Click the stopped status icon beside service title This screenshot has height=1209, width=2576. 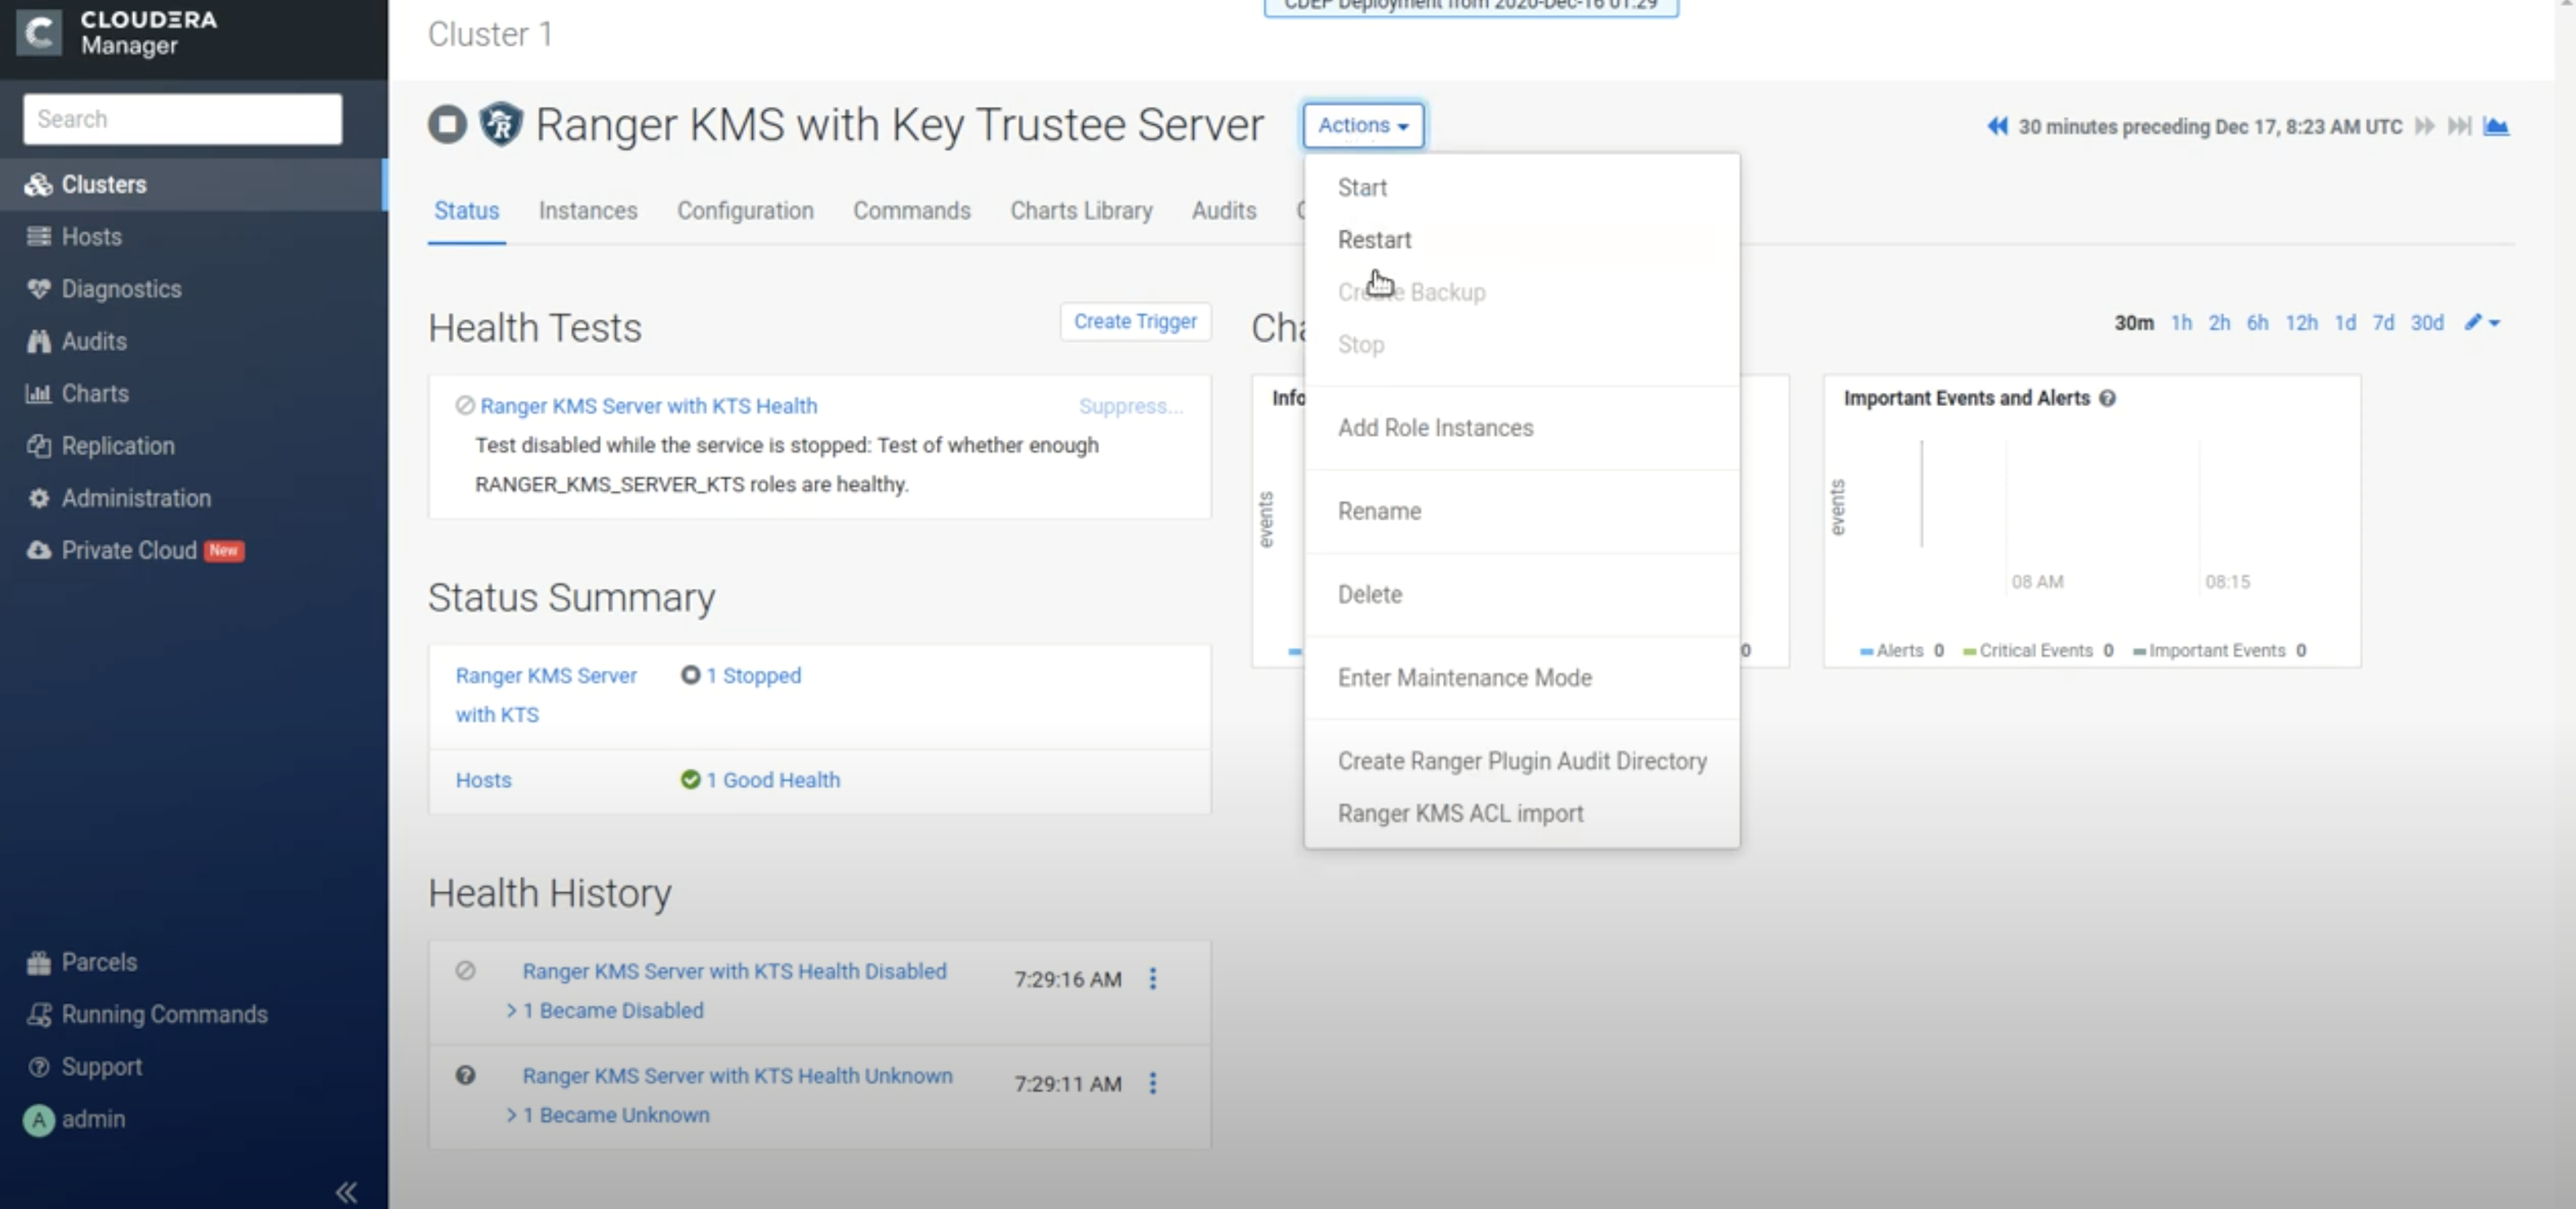click(x=447, y=125)
